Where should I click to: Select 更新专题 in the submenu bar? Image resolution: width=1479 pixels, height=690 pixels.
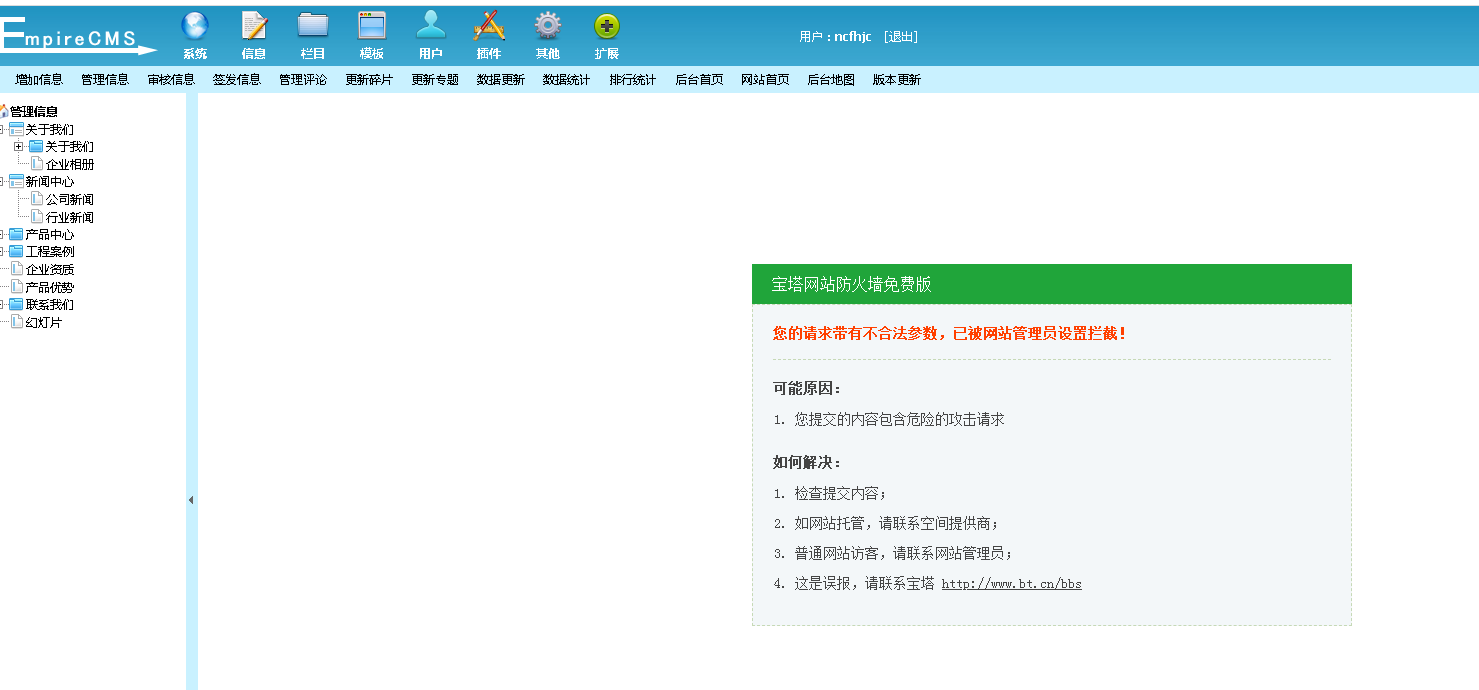pos(435,80)
